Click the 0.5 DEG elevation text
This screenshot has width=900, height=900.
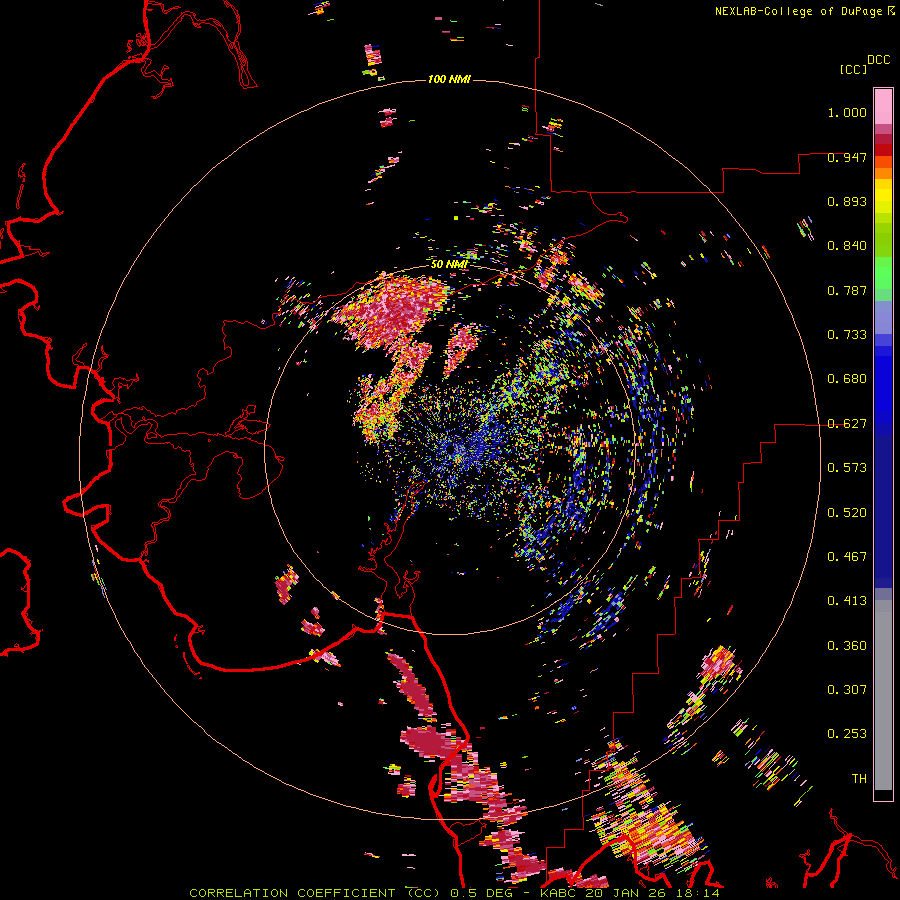[481, 893]
